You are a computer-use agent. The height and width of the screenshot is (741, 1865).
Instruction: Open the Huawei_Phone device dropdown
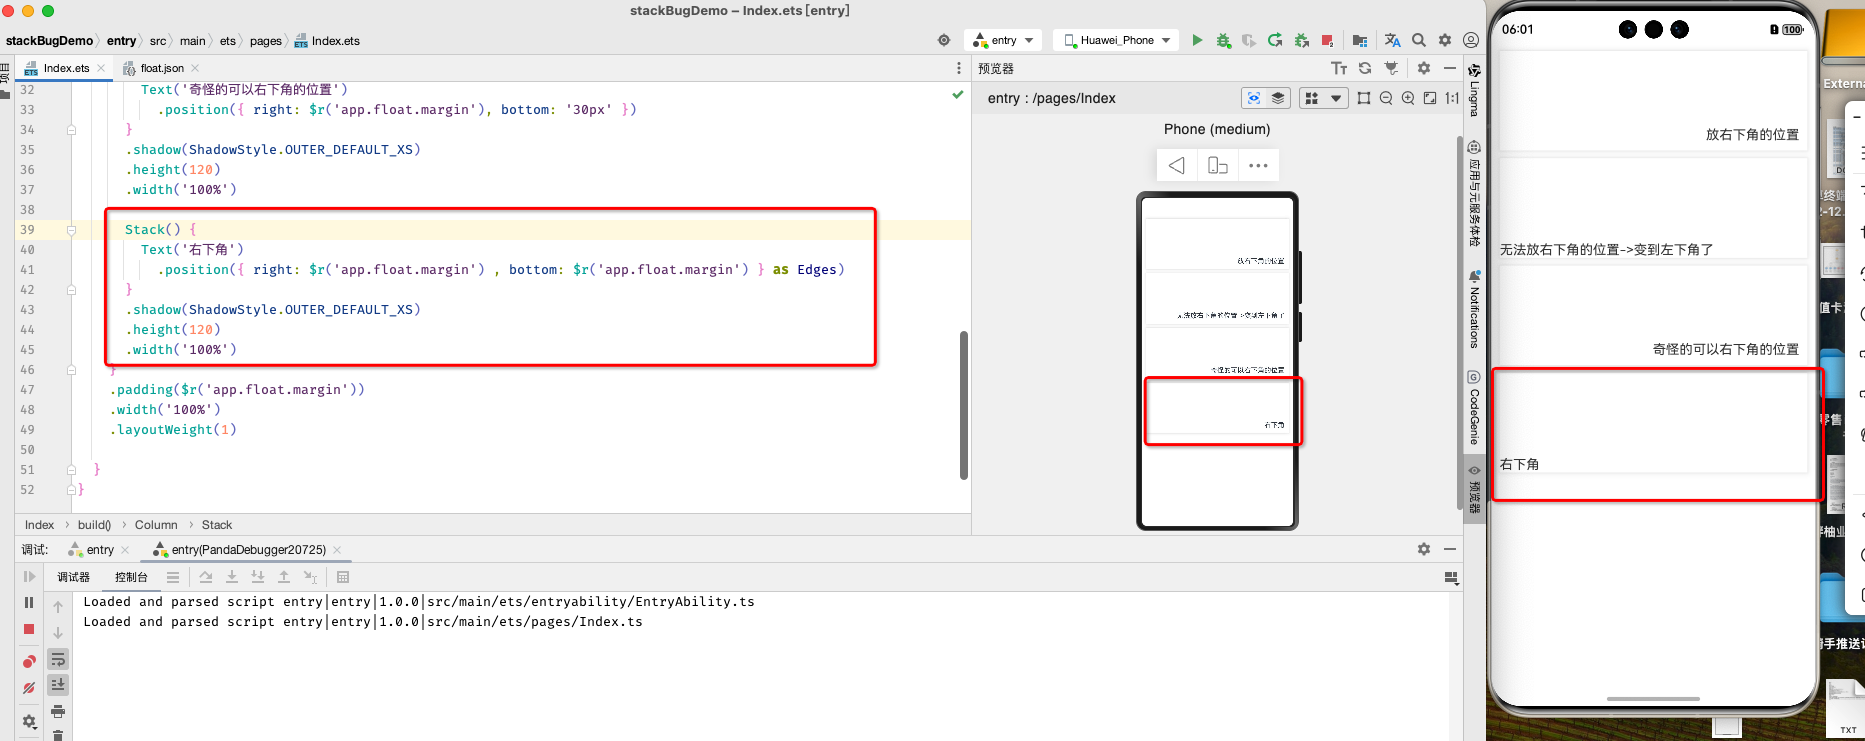[1117, 40]
